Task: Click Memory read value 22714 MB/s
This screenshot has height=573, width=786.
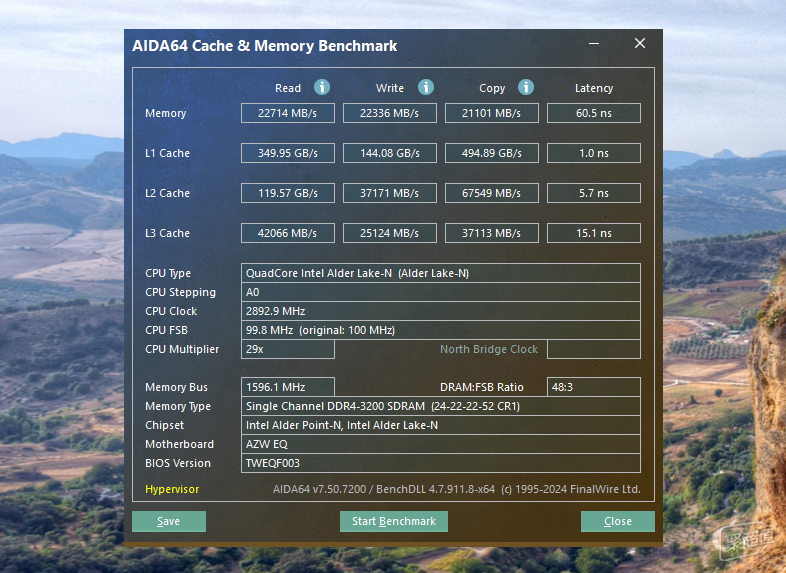Action: click(x=288, y=113)
